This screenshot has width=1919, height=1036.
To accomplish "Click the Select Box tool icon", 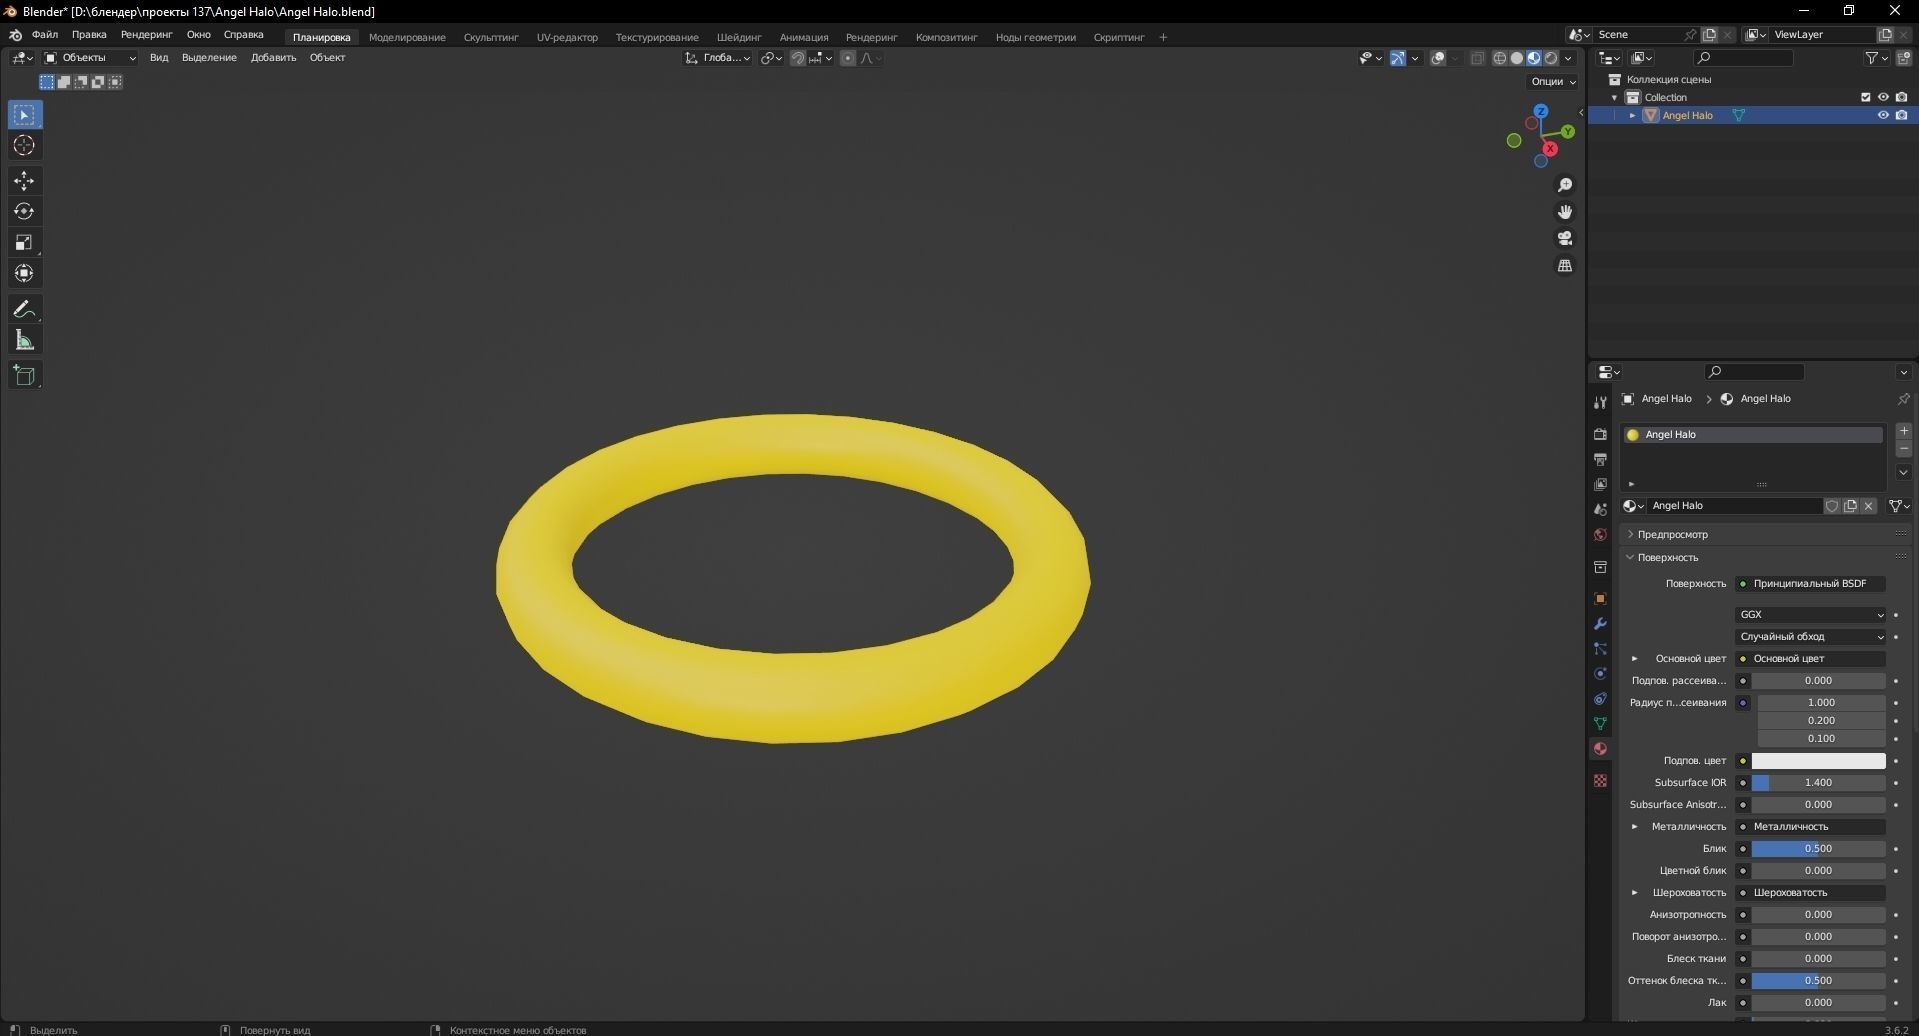I will pyautogui.click(x=24, y=115).
